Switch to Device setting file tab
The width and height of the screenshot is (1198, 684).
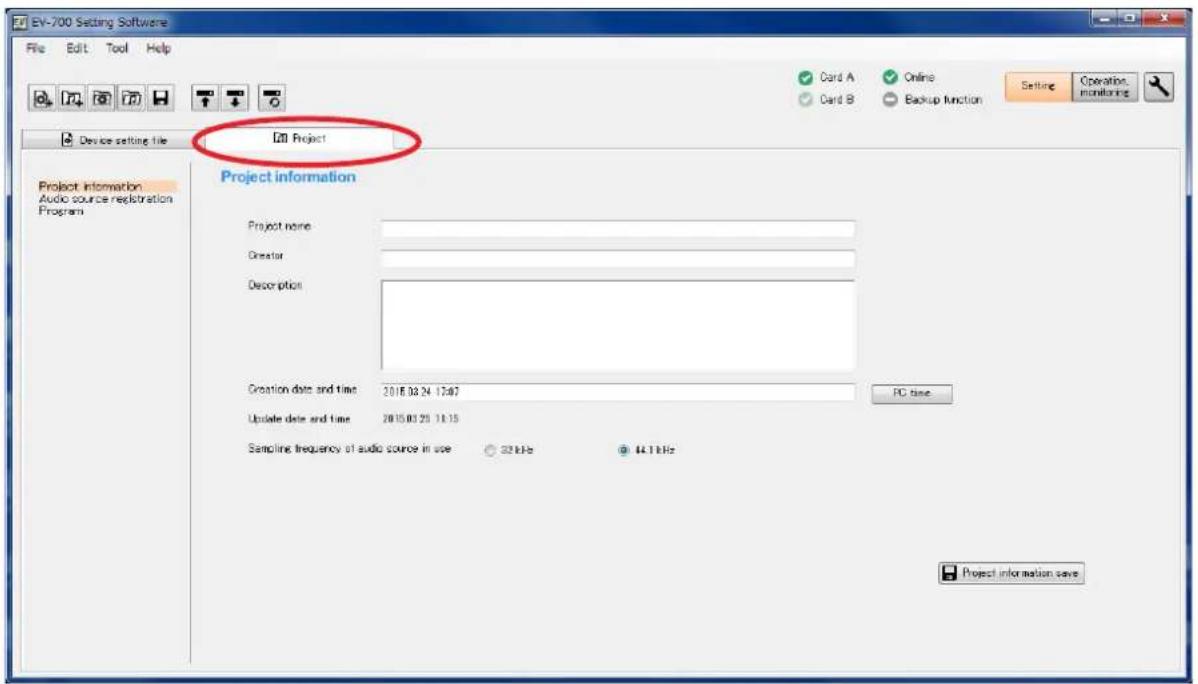pos(113,140)
